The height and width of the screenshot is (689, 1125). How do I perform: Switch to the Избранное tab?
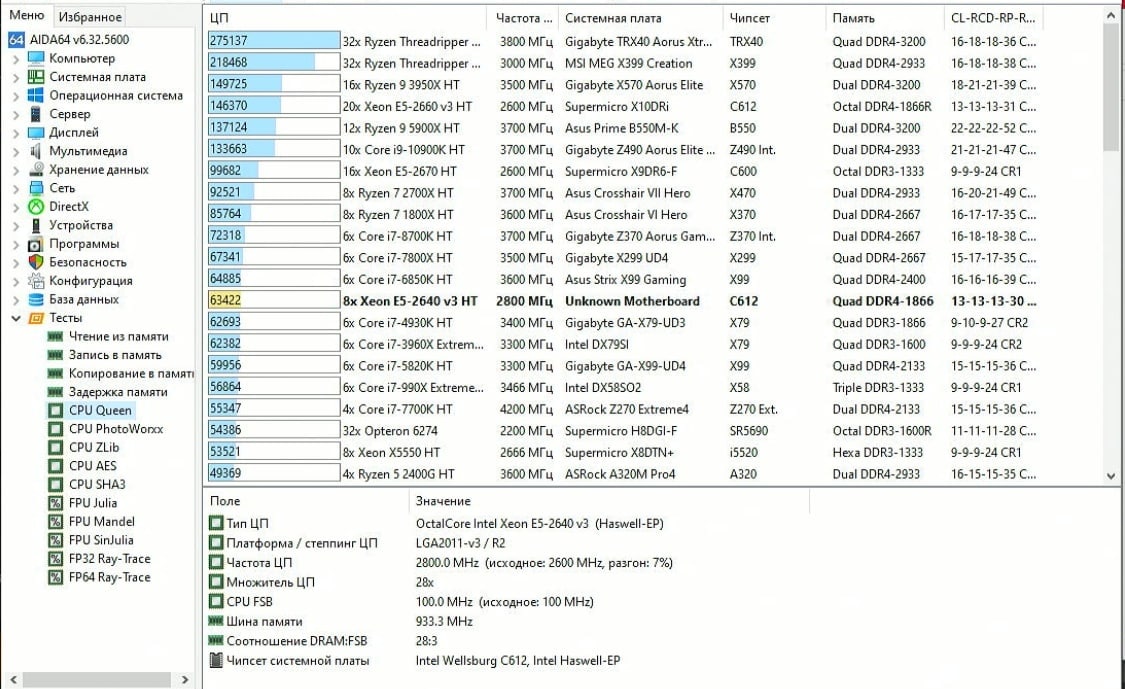point(90,17)
